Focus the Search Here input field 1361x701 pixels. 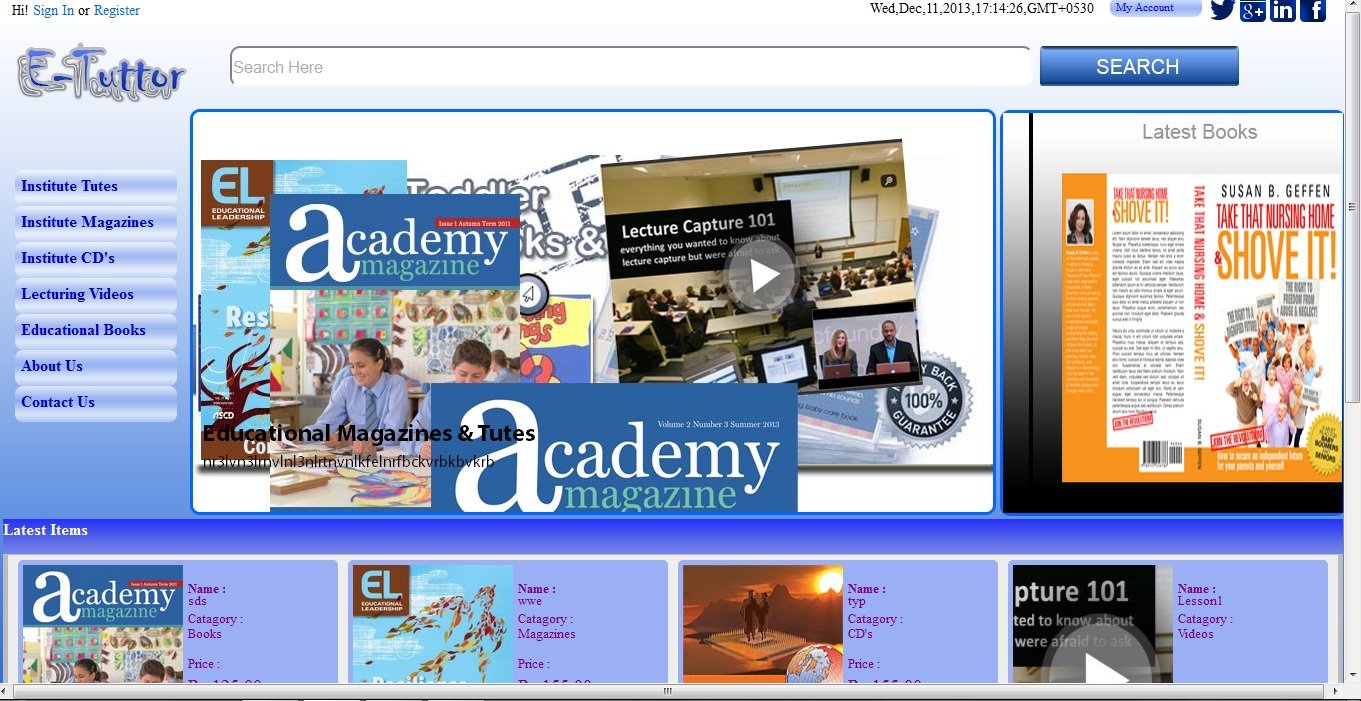pyautogui.click(x=630, y=67)
